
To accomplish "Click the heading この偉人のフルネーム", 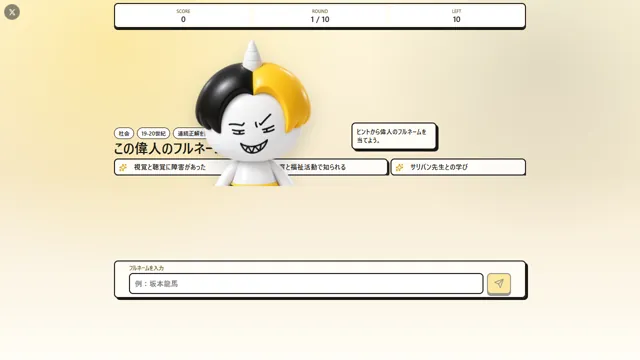I will [165, 149].
